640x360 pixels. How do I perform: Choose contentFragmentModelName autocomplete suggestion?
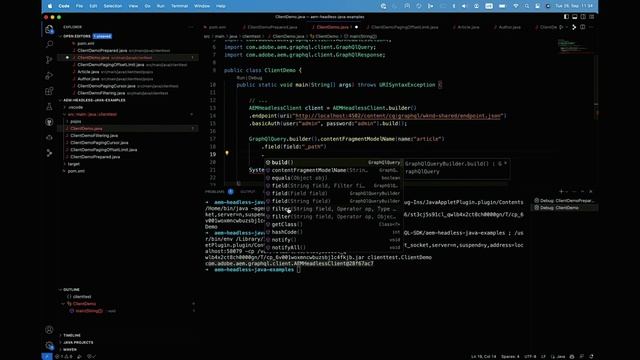coord(333,170)
